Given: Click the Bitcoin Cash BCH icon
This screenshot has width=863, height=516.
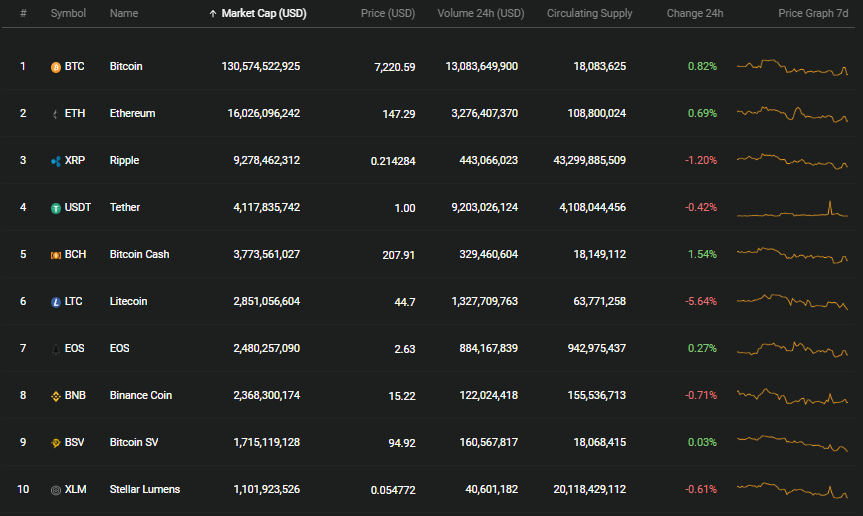Looking at the screenshot, I should (56, 255).
